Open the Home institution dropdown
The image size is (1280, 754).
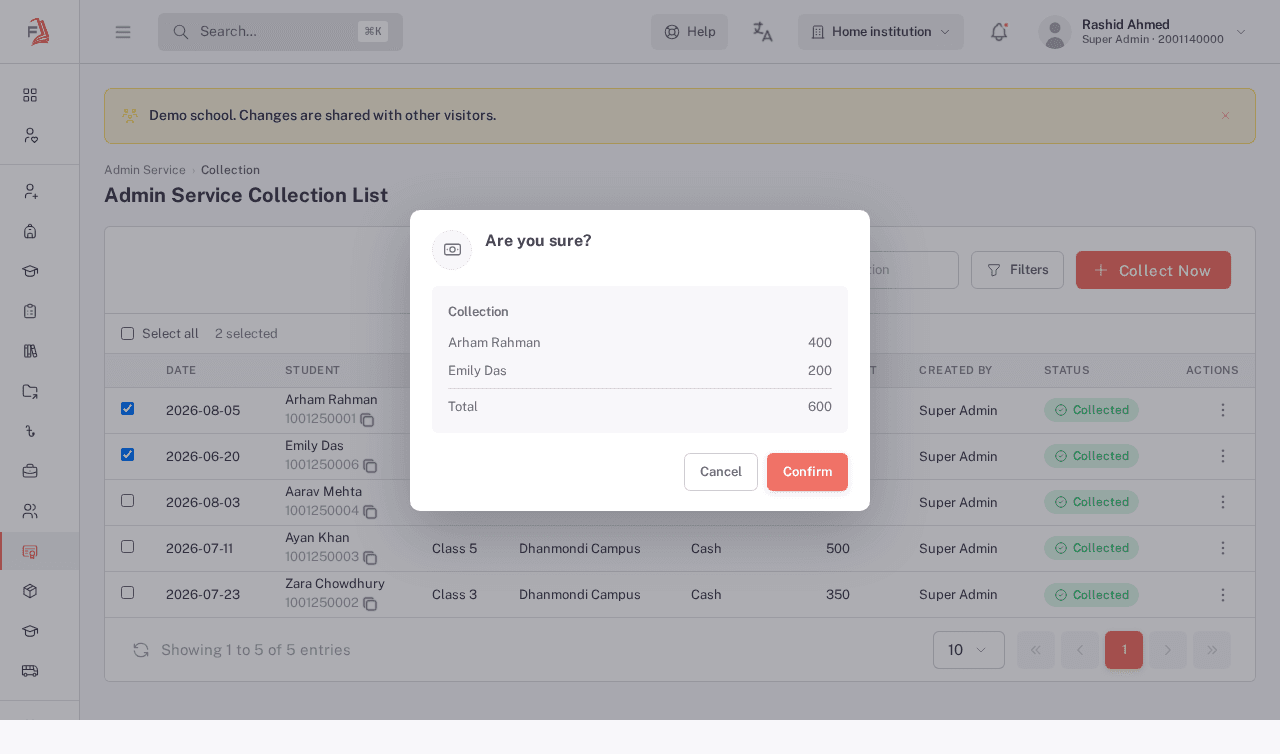(x=881, y=32)
